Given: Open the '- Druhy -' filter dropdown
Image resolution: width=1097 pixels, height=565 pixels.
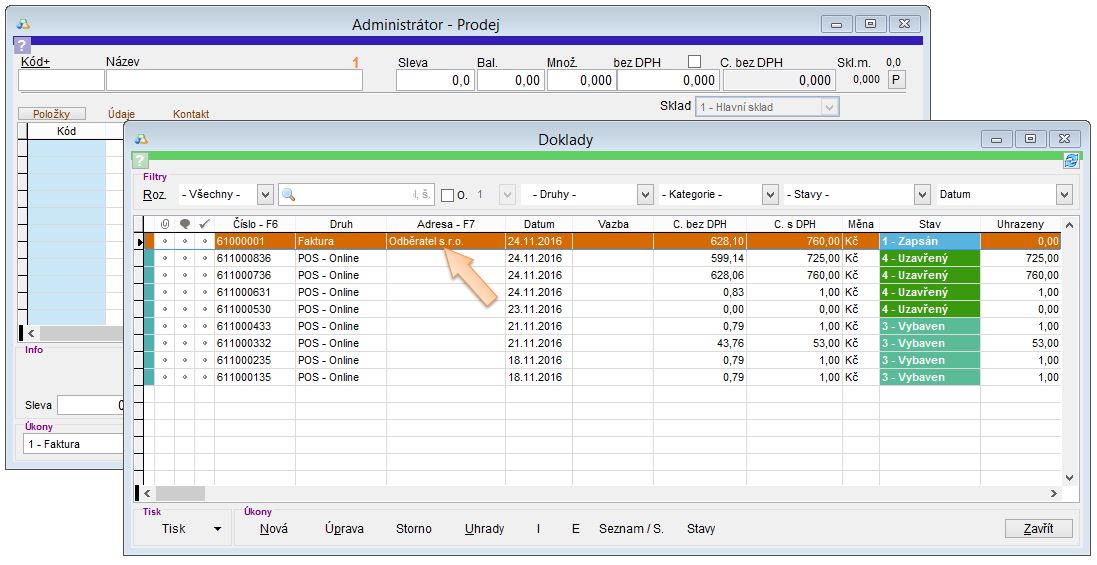Looking at the screenshot, I should pyautogui.click(x=645, y=195).
